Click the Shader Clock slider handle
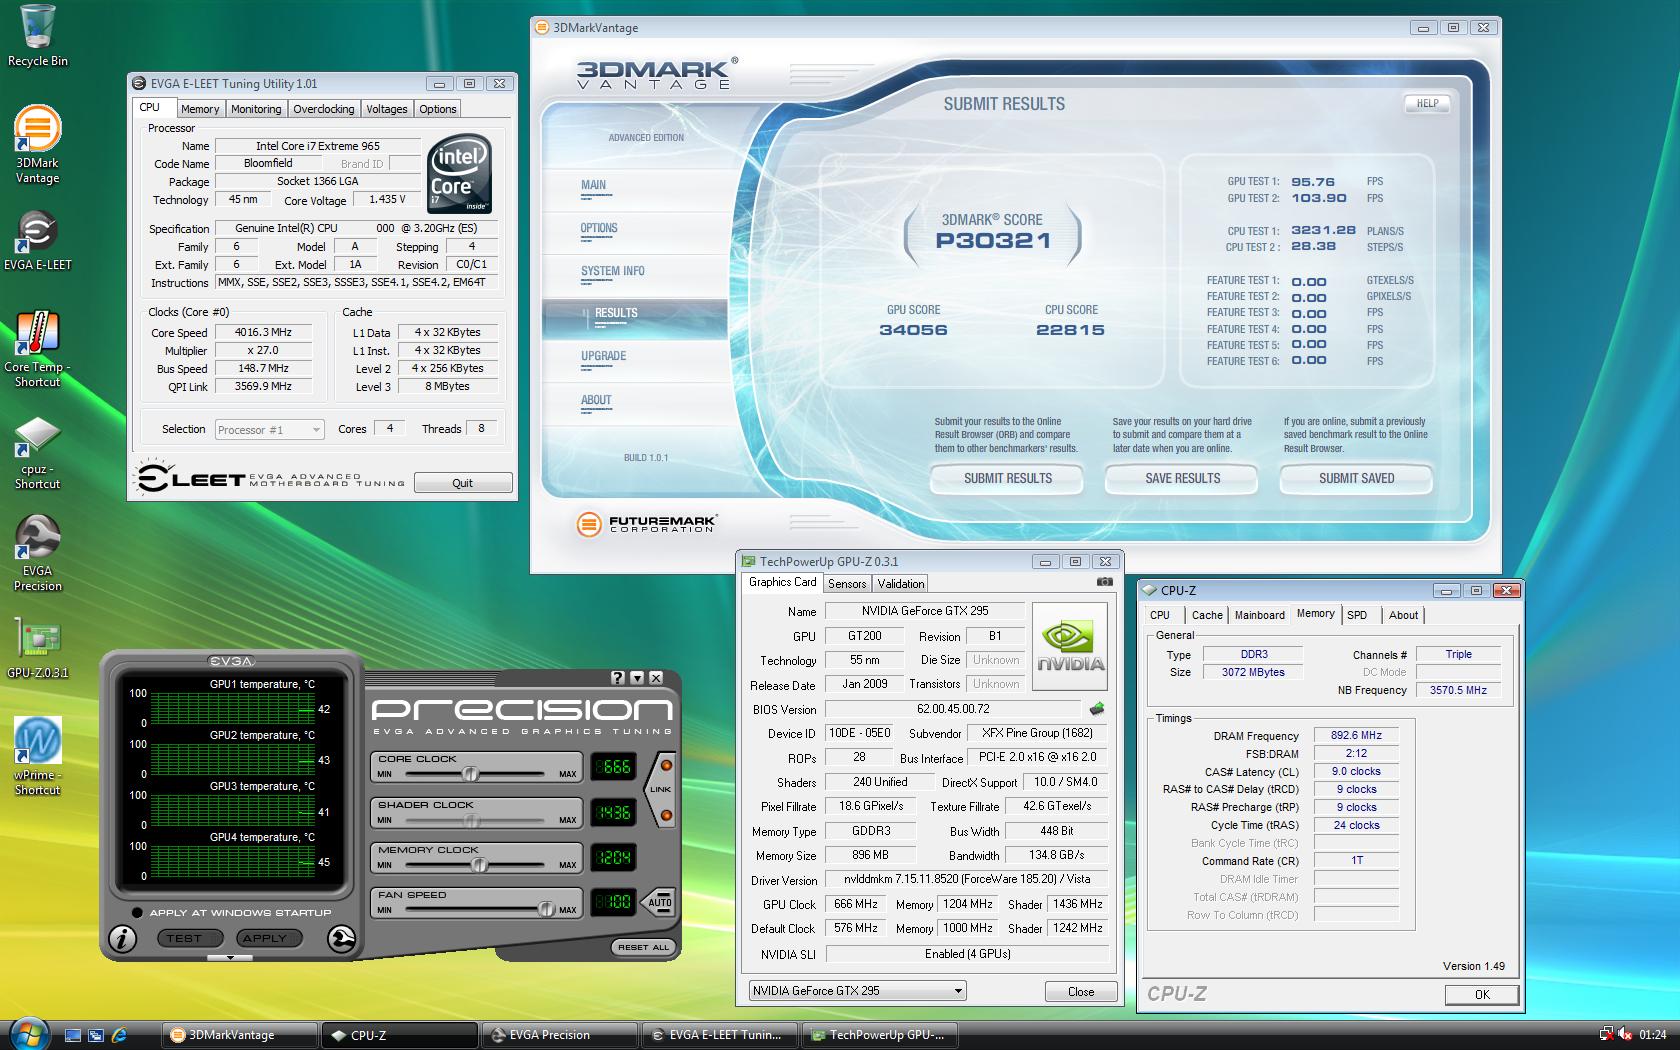This screenshot has height=1050, width=1680. click(471, 820)
